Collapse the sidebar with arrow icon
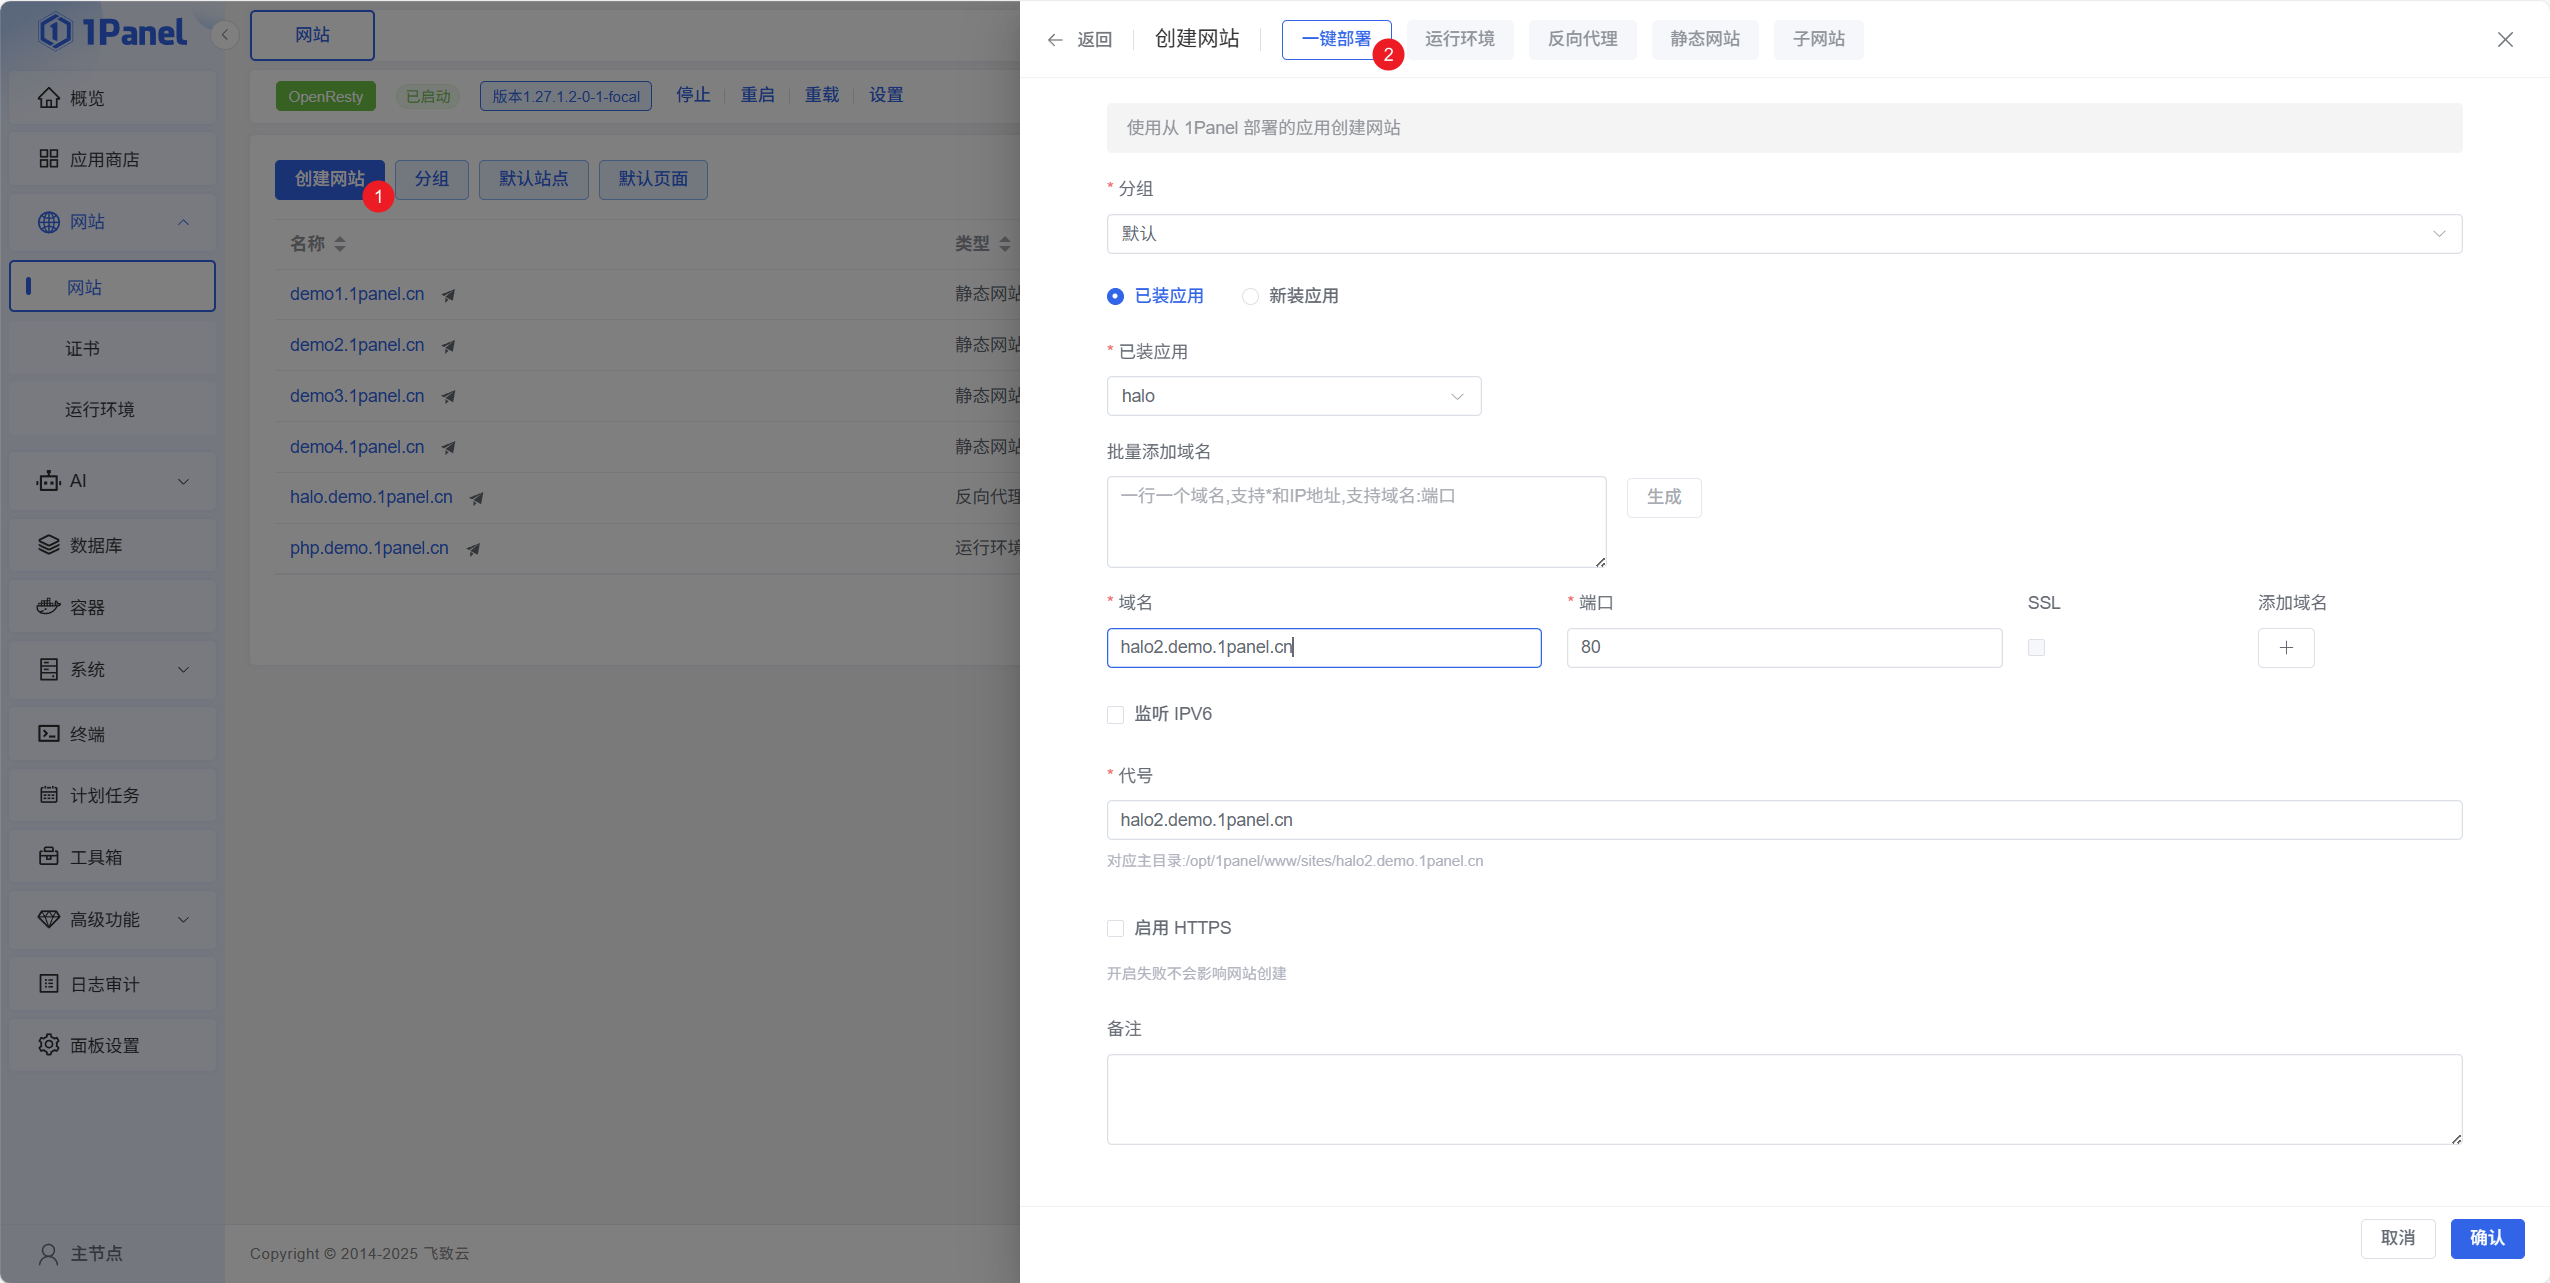 coord(225,34)
